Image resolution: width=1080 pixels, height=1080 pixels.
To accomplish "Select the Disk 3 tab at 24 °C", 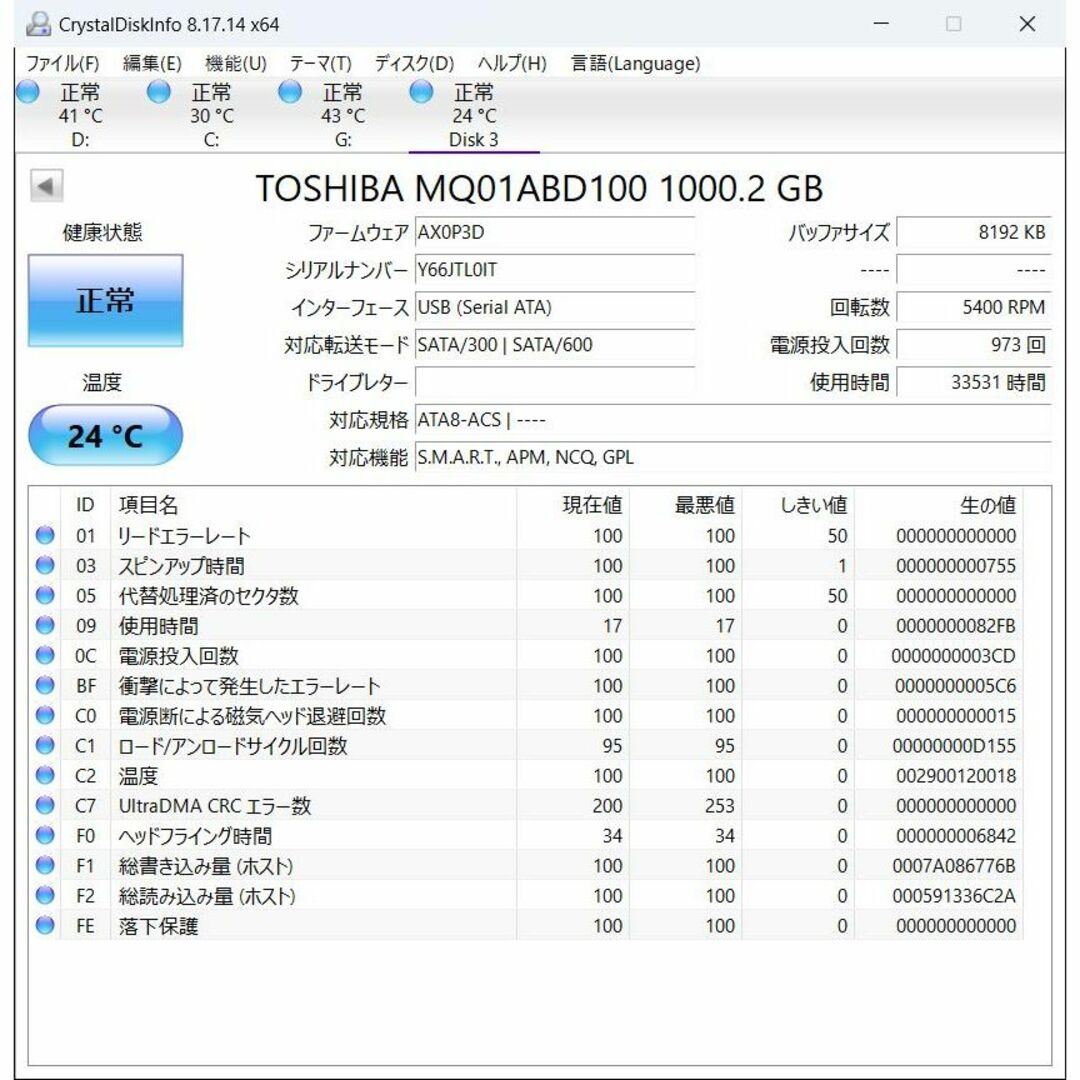I will click(x=474, y=114).
